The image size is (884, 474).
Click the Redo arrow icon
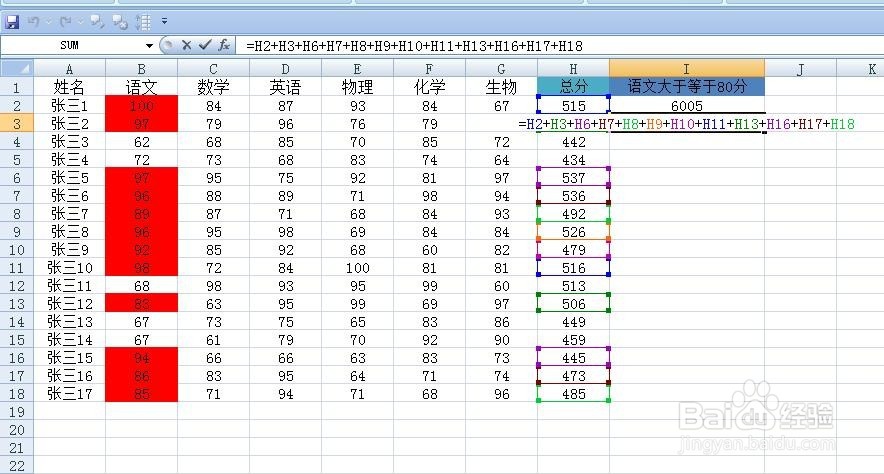click(65, 21)
